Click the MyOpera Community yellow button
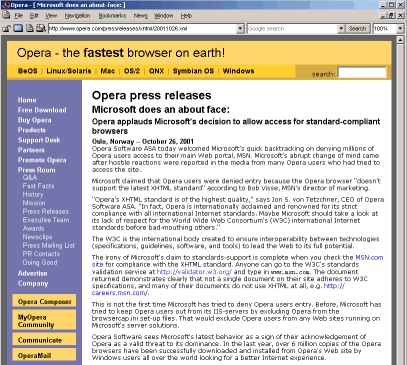The height and width of the screenshot is (365, 407). click(x=44, y=320)
